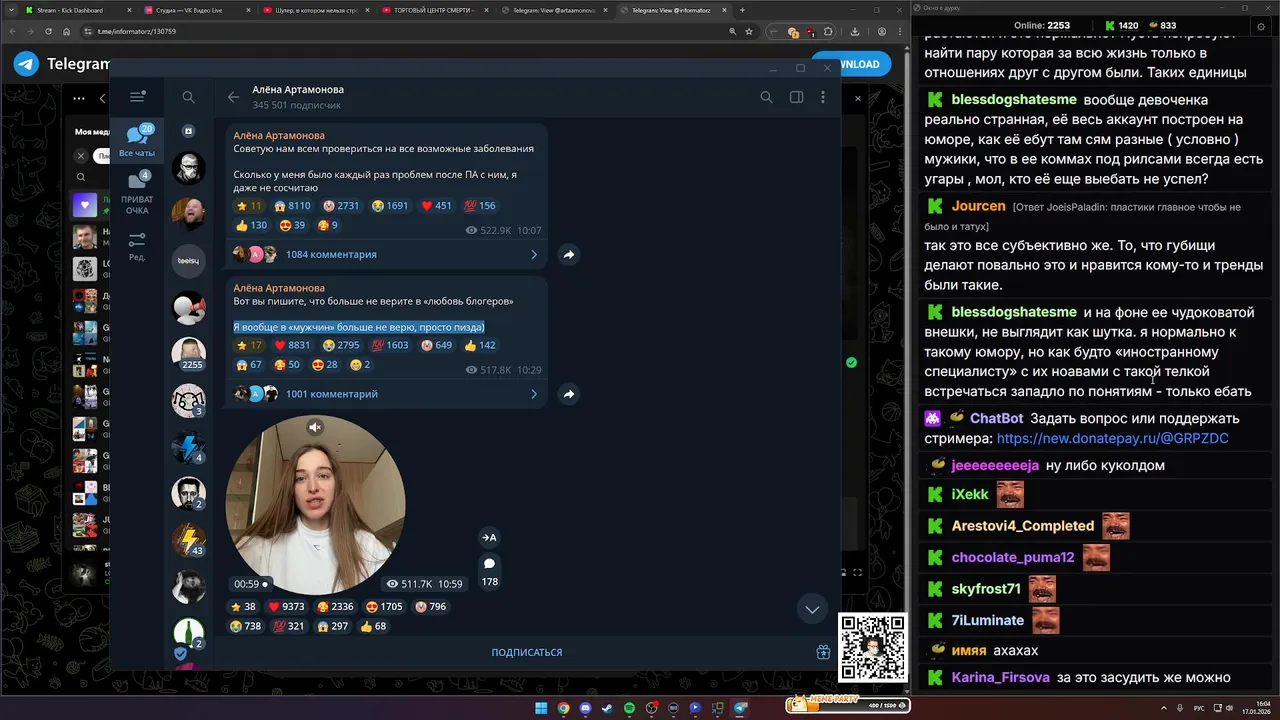The width and height of the screenshot is (1280, 720).
Task: Click the gift icon beside ПОДПИСАТЬСЯ
Action: click(823, 652)
